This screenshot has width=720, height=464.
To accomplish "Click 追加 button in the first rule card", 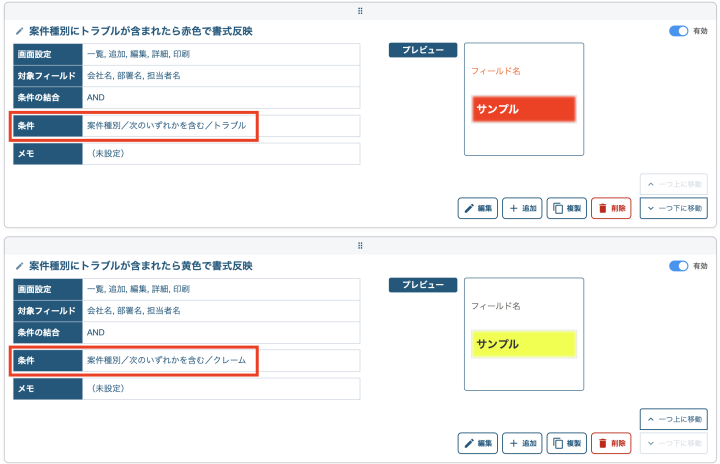I will pos(522,208).
